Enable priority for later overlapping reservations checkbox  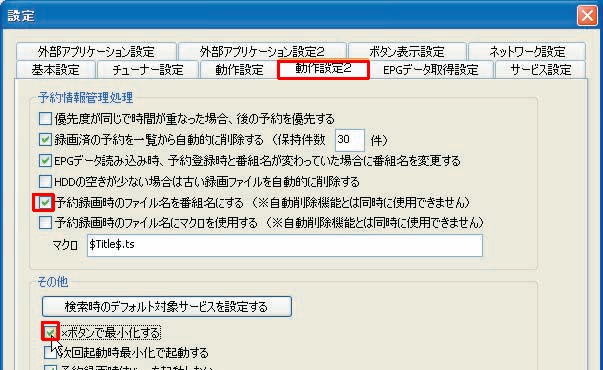45,118
